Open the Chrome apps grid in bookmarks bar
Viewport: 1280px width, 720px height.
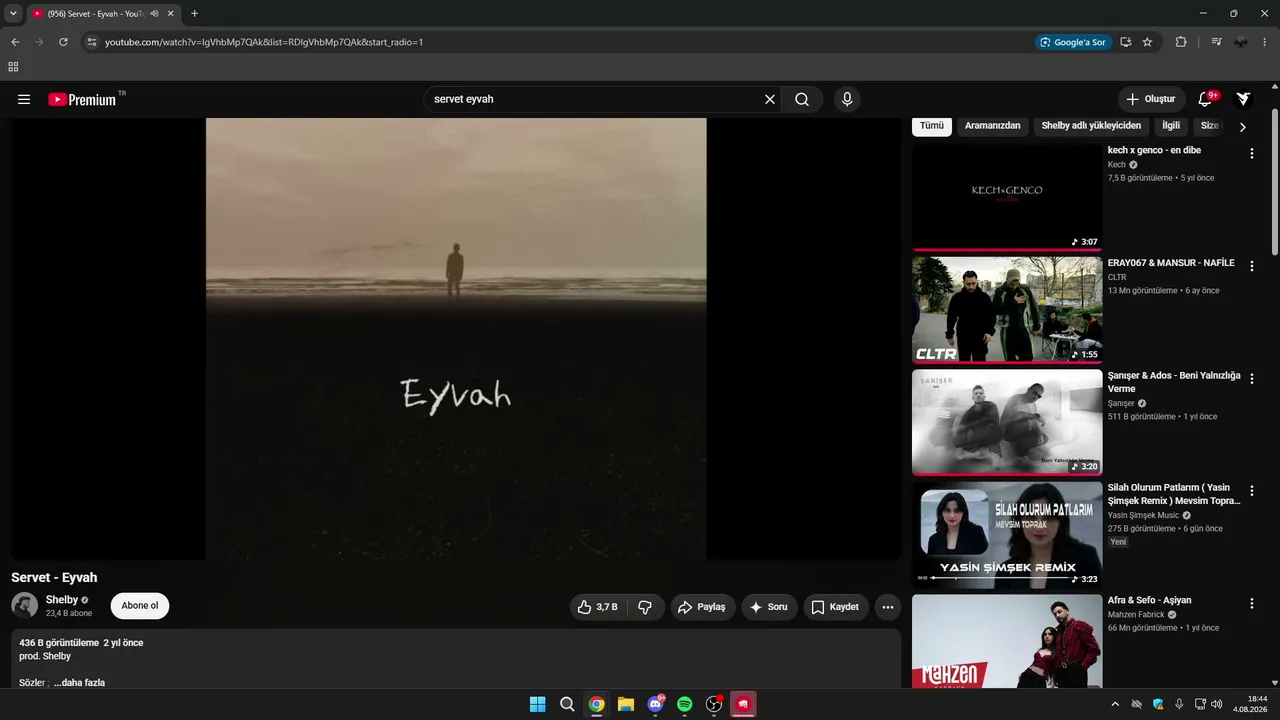click(x=13, y=67)
